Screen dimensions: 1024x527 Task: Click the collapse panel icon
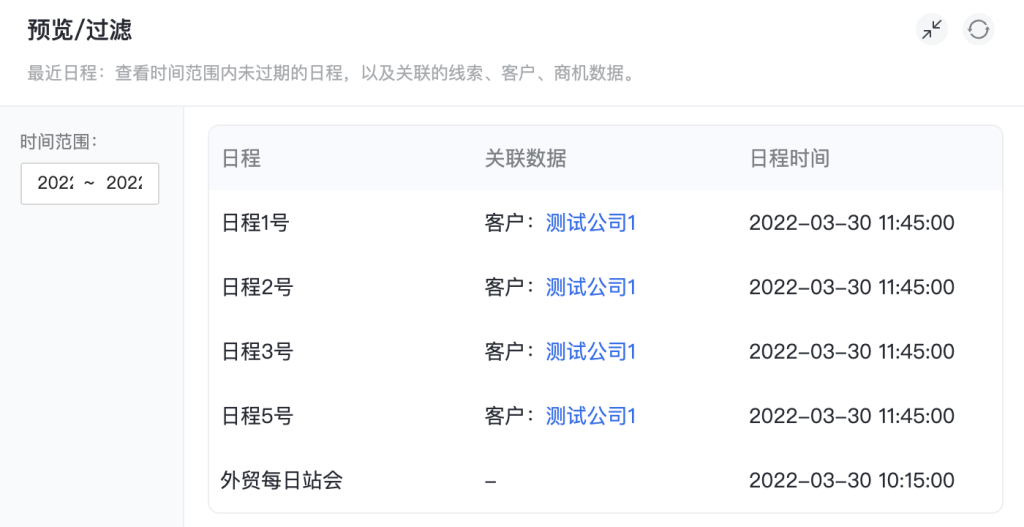[x=932, y=30]
